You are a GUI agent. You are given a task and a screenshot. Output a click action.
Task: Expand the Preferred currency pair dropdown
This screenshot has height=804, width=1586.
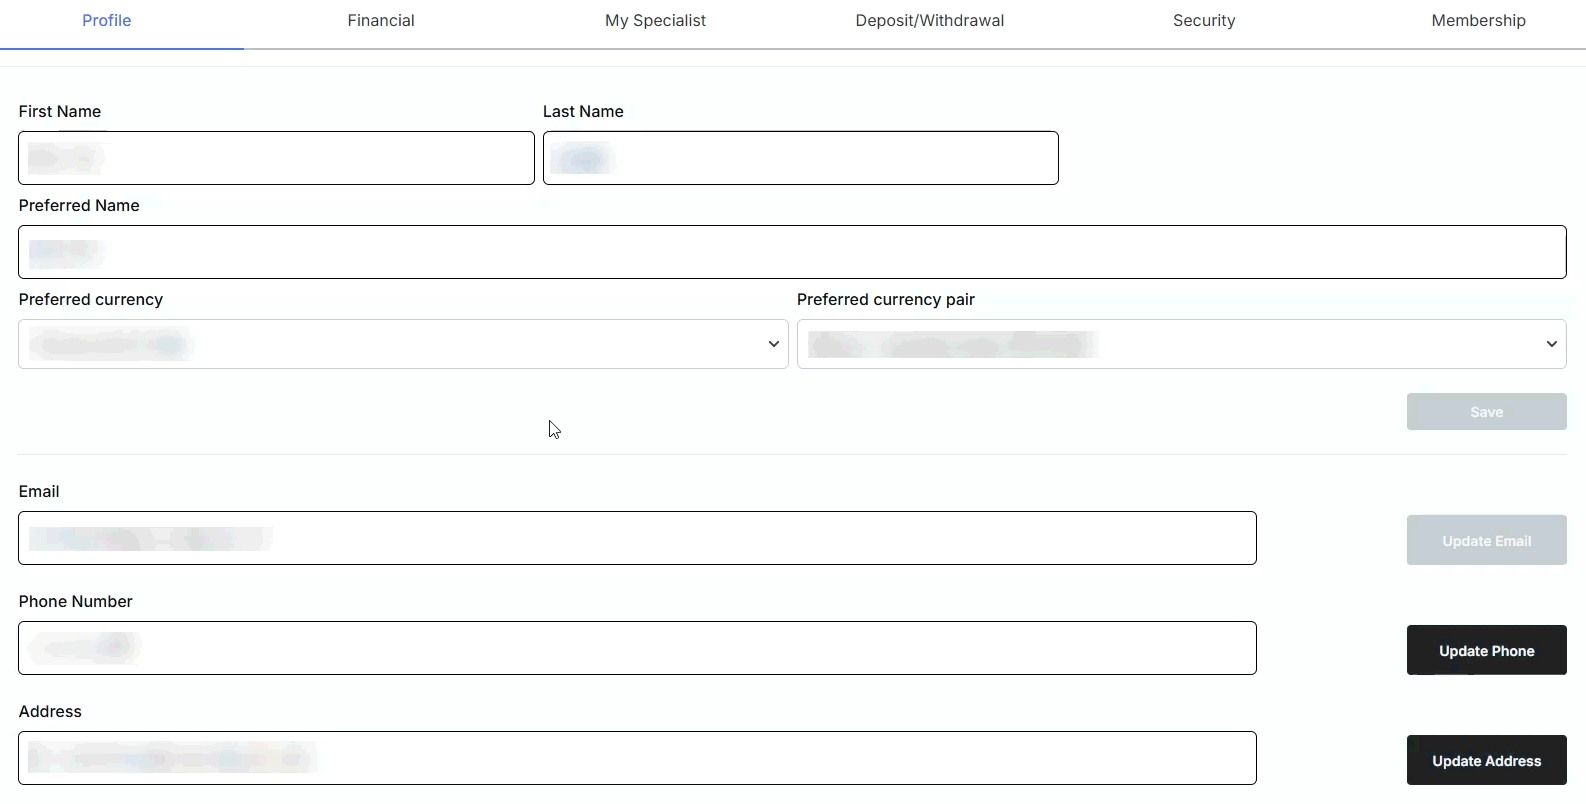click(x=1181, y=344)
